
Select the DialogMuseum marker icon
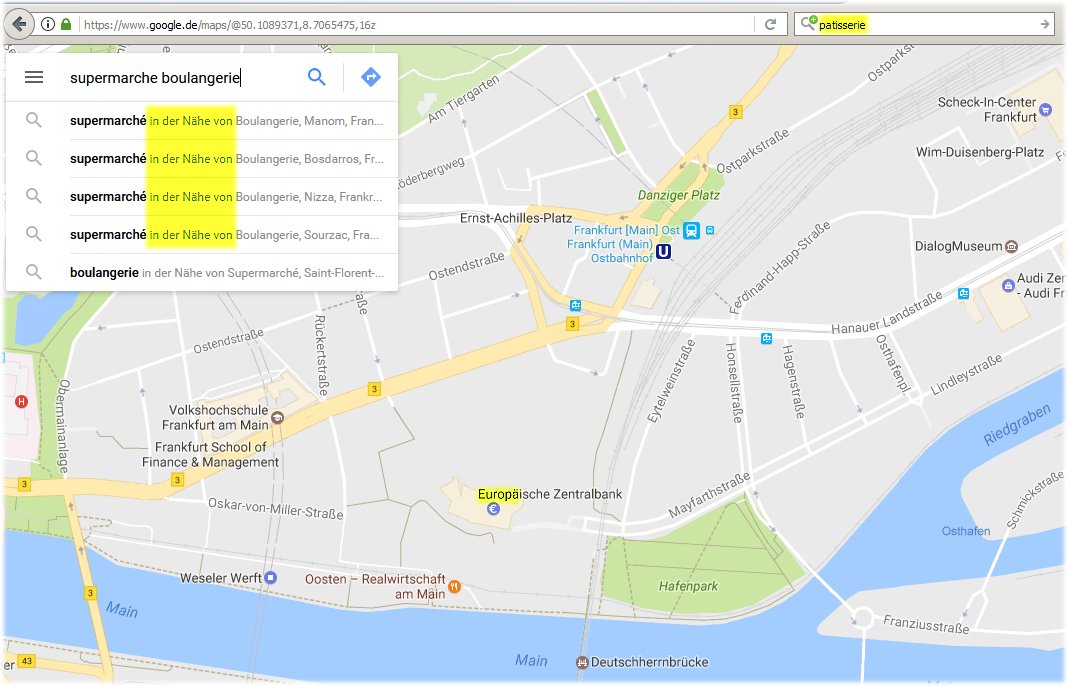(1012, 246)
